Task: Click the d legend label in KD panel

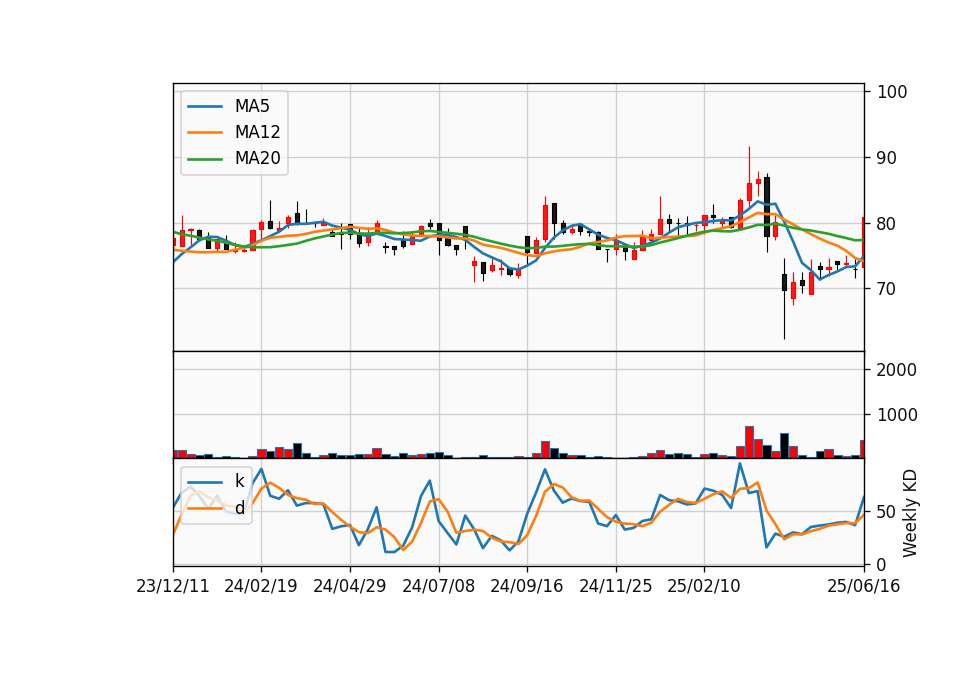Action: pos(239,508)
